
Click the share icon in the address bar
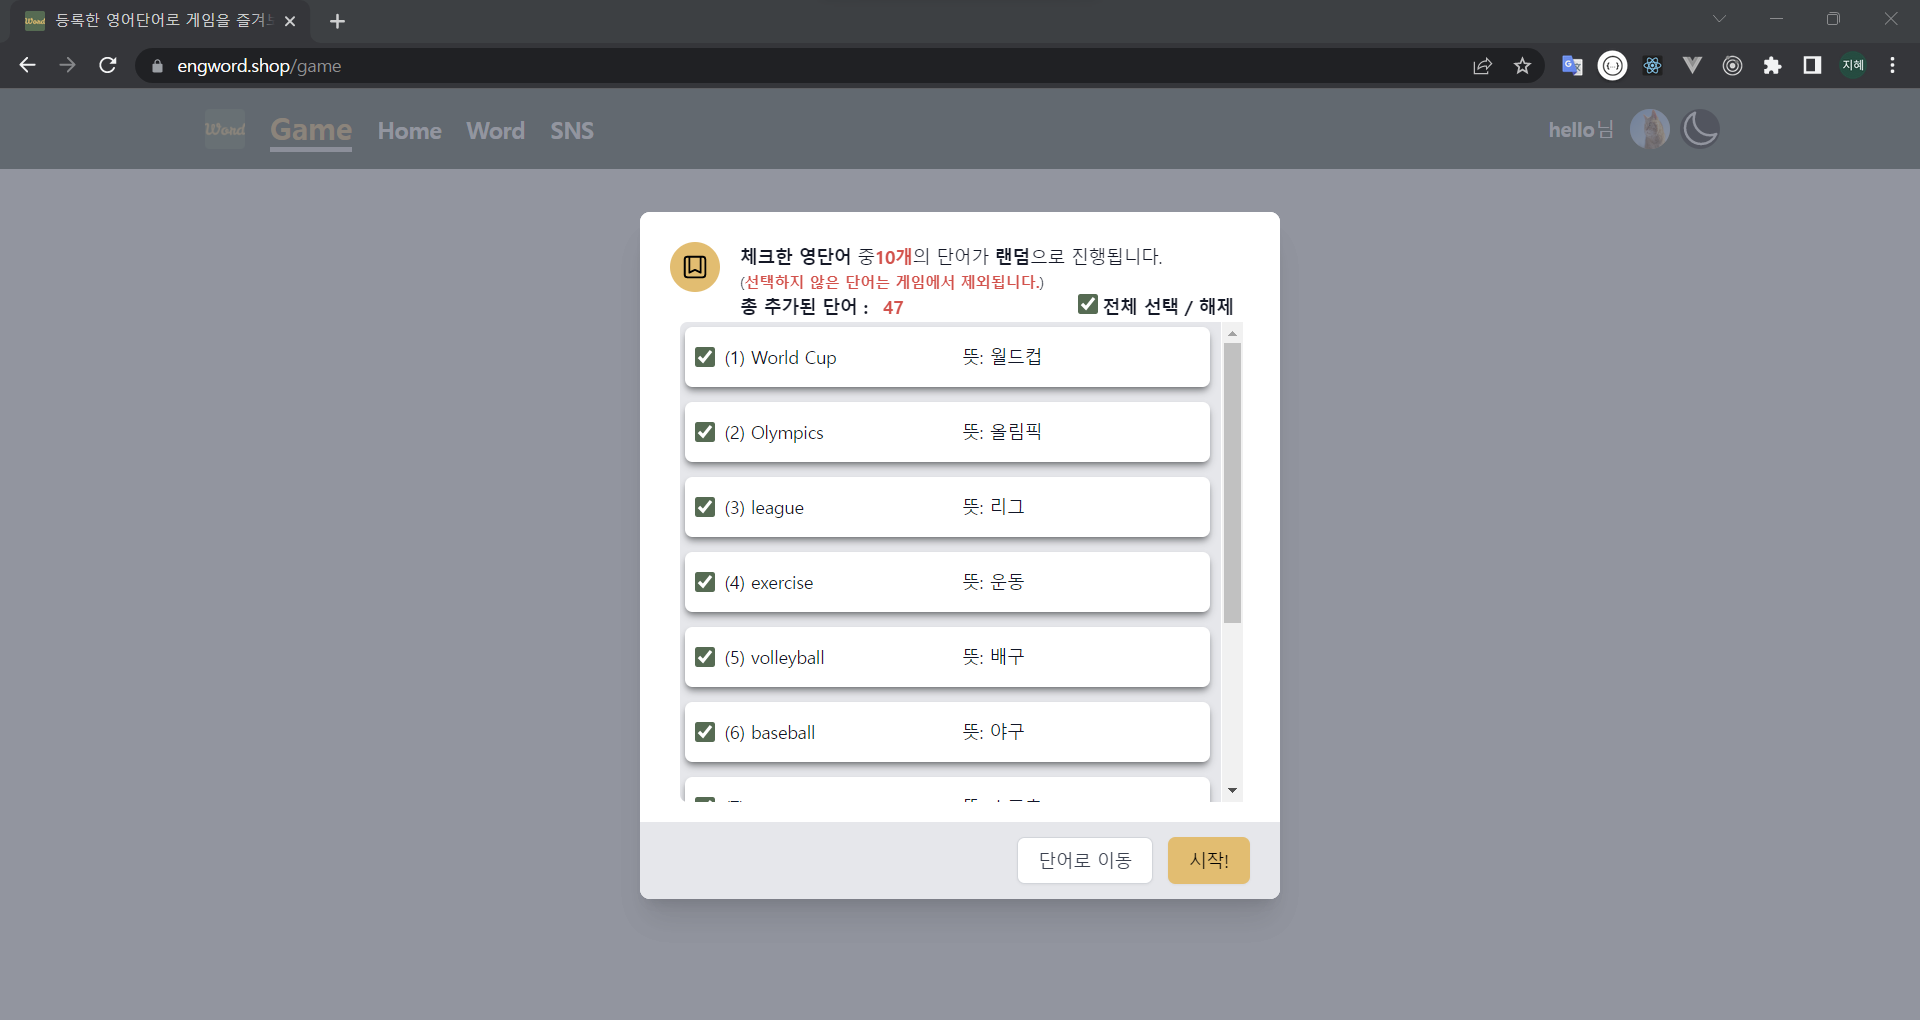click(x=1482, y=65)
